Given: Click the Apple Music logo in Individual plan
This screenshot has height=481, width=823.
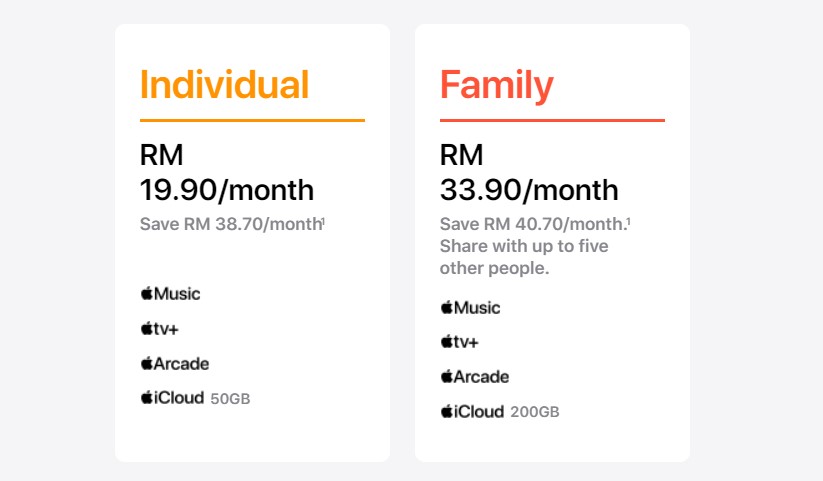Looking at the screenshot, I should (x=170, y=294).
